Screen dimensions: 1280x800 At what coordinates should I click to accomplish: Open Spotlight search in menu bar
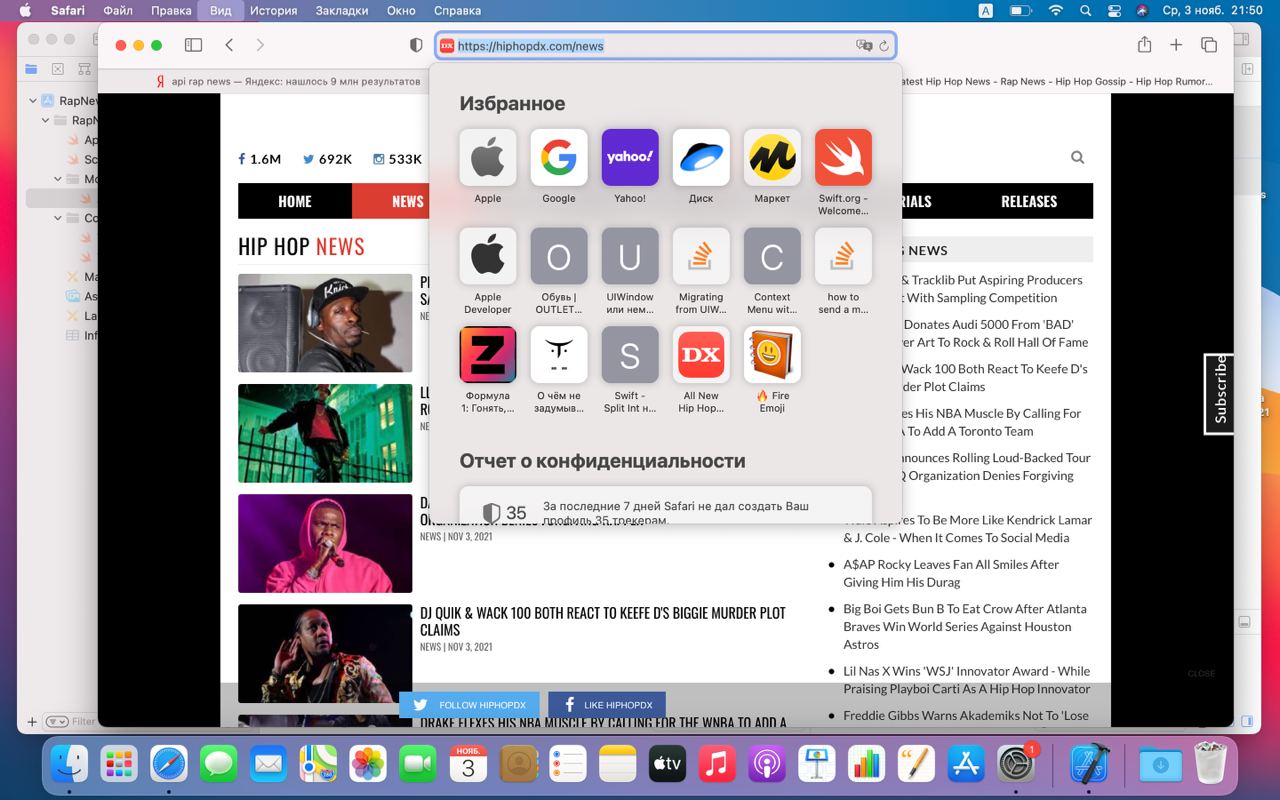tap(1085, 10)
